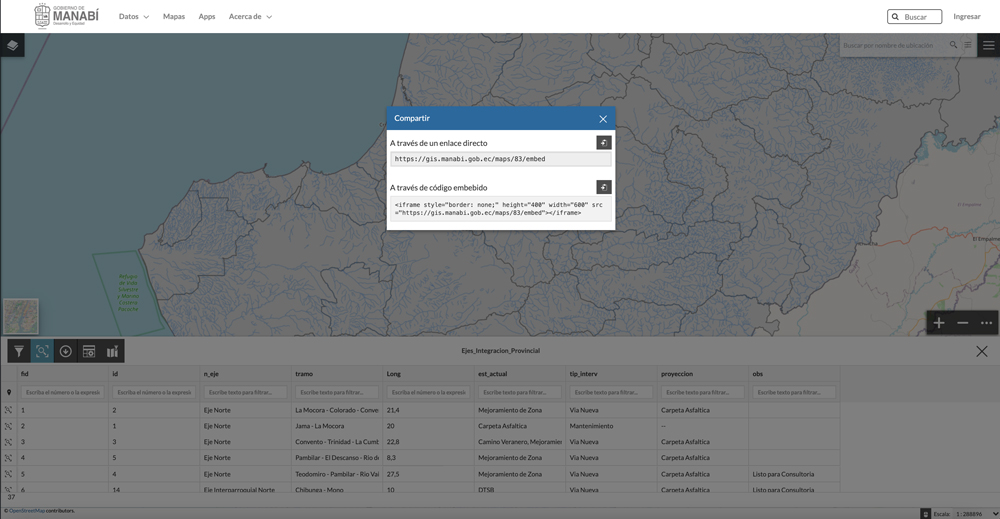Screen dimensions: 1000x519
Task: Click the Ingresar login link
Action: pyautogui.click(x=966, y=17)
